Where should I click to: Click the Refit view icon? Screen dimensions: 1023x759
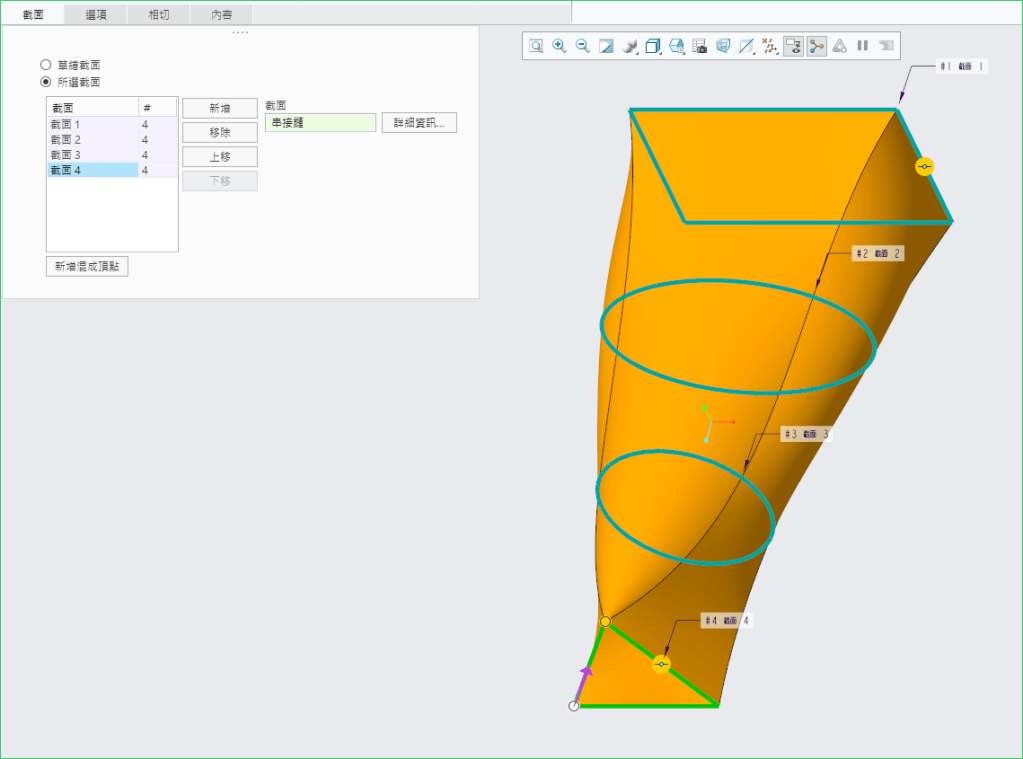coord(536,46)
